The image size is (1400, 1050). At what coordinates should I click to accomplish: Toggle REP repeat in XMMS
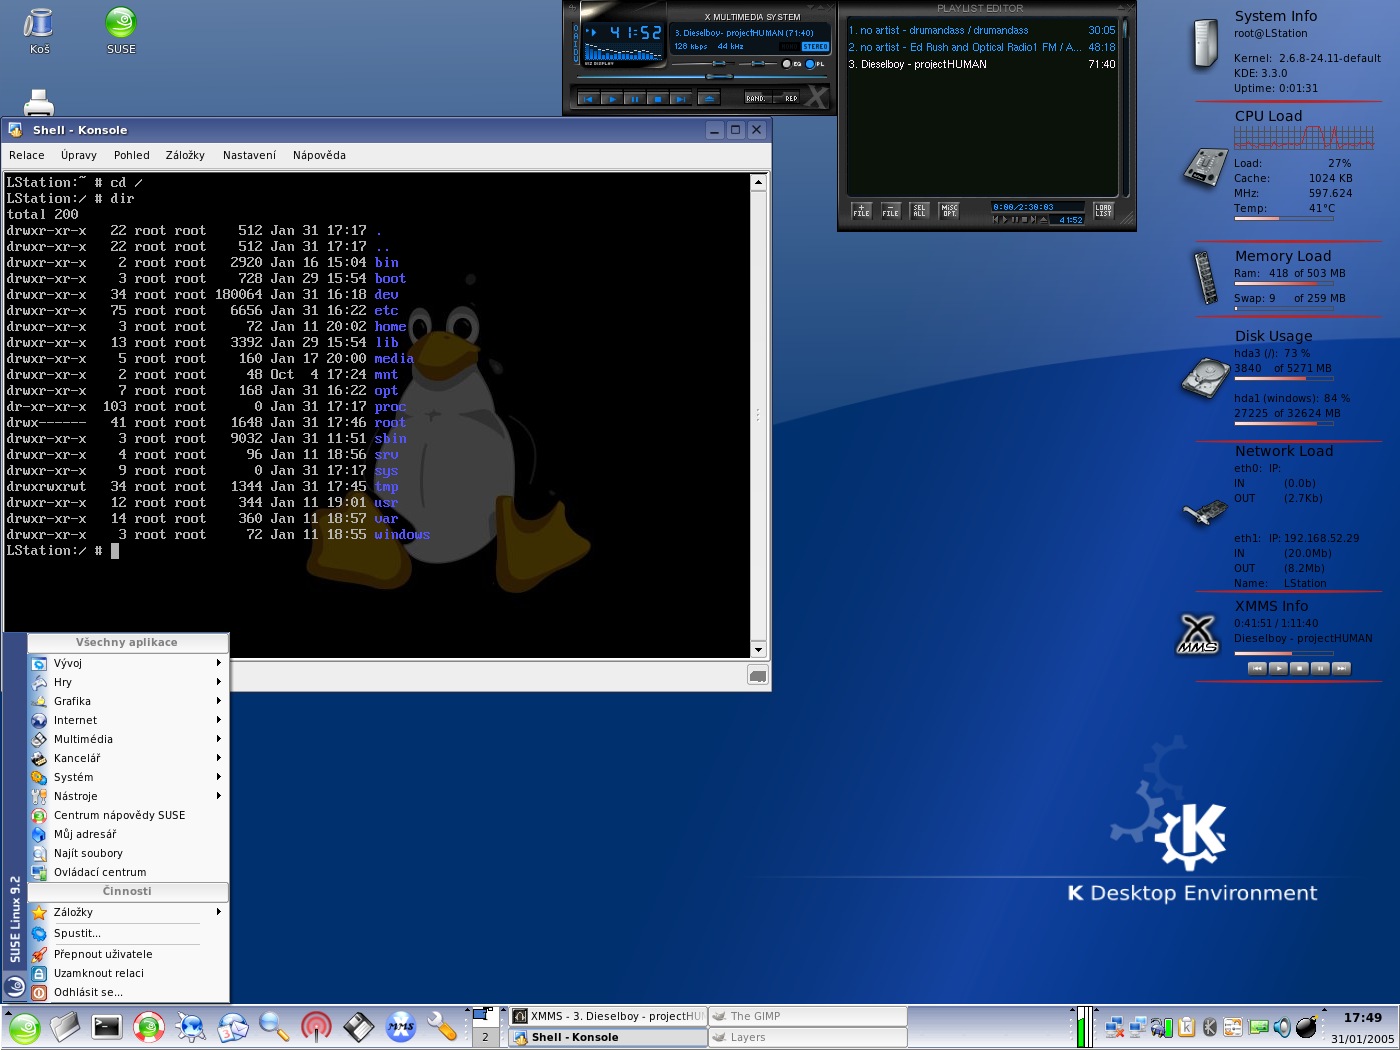pyautogui.click(x=786, y=98)
